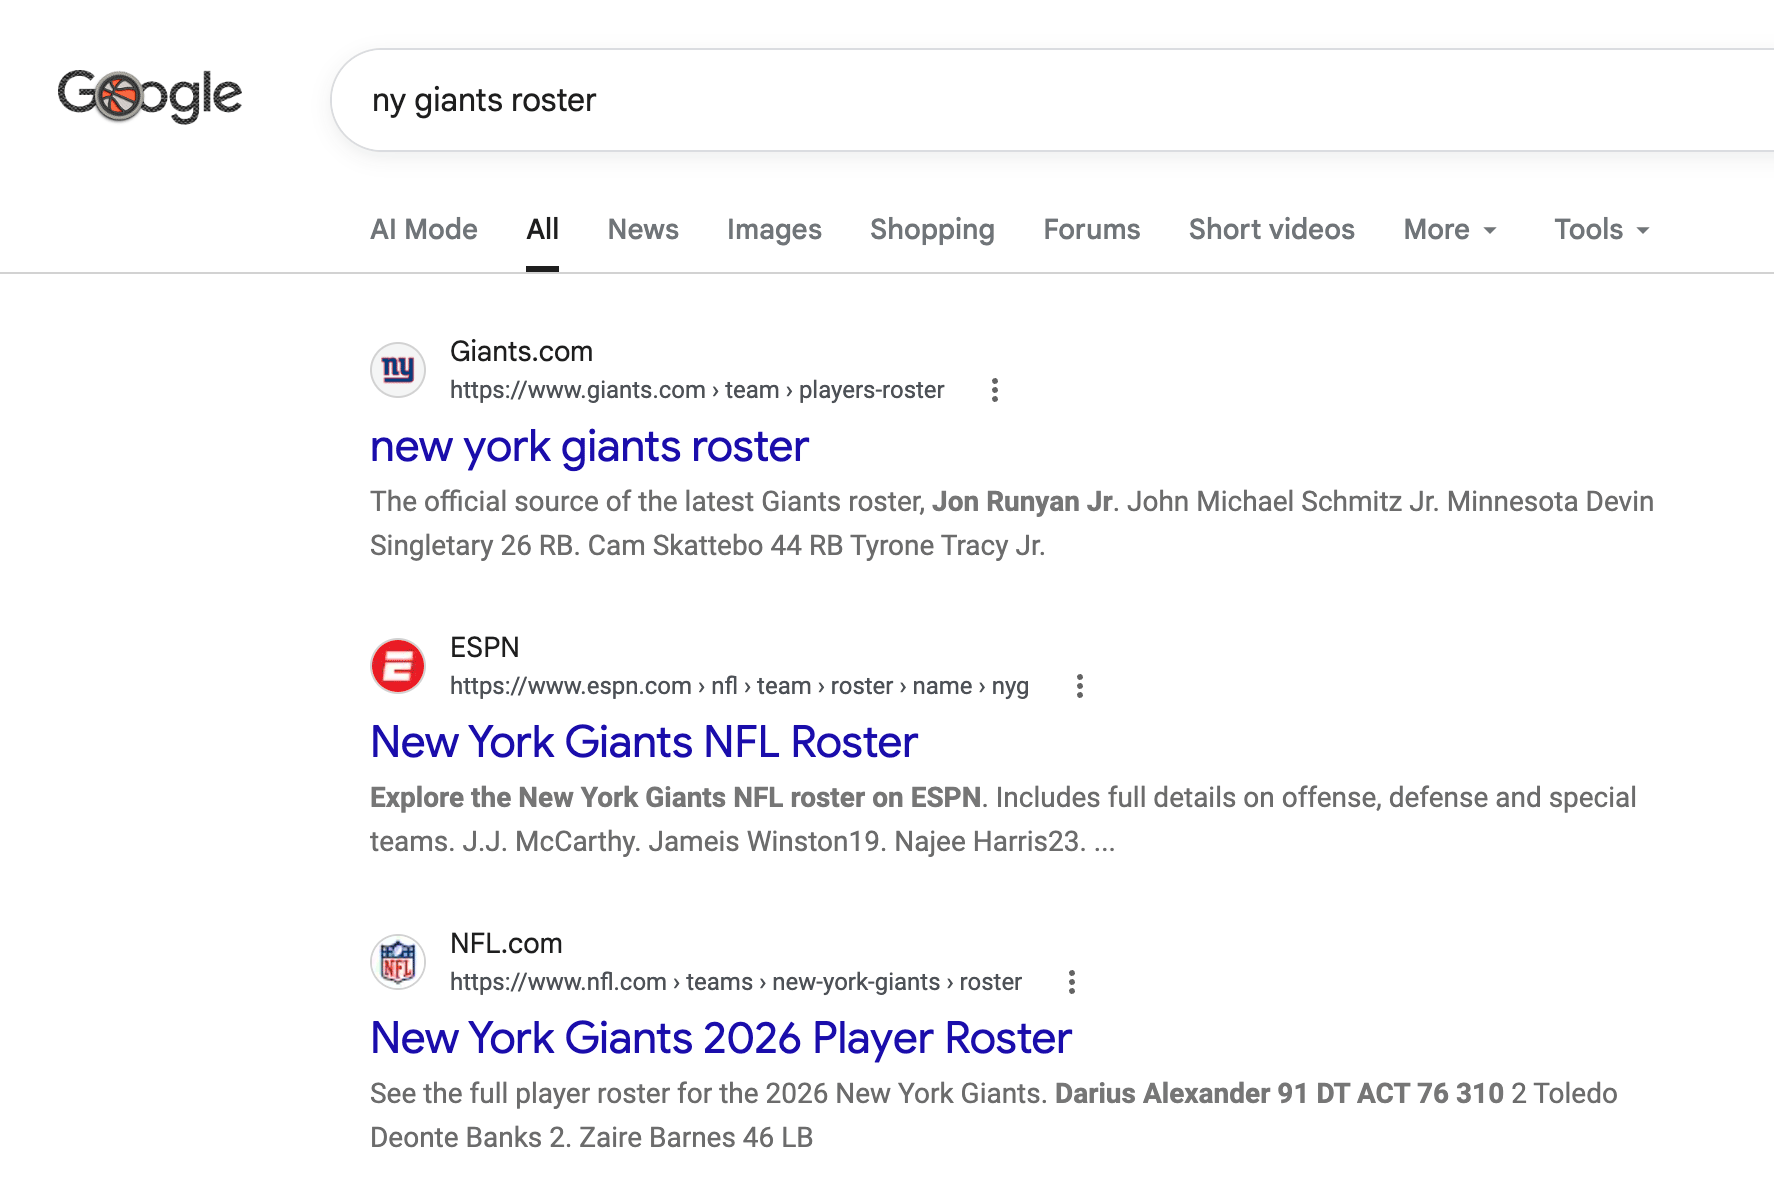This screenshot has width=1774, height=1178.
Task: Switch to the News tab
Action: coord(643,230)
